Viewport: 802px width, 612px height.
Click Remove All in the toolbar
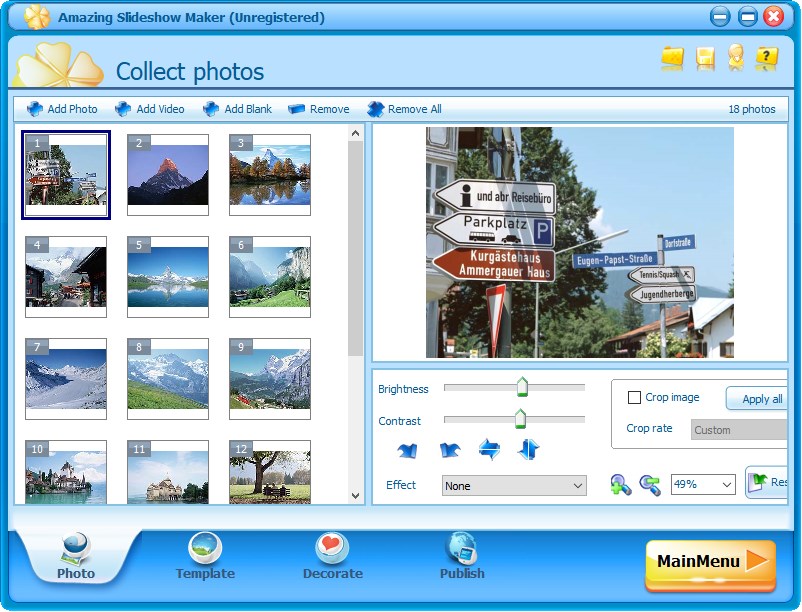tap(404, 109)
